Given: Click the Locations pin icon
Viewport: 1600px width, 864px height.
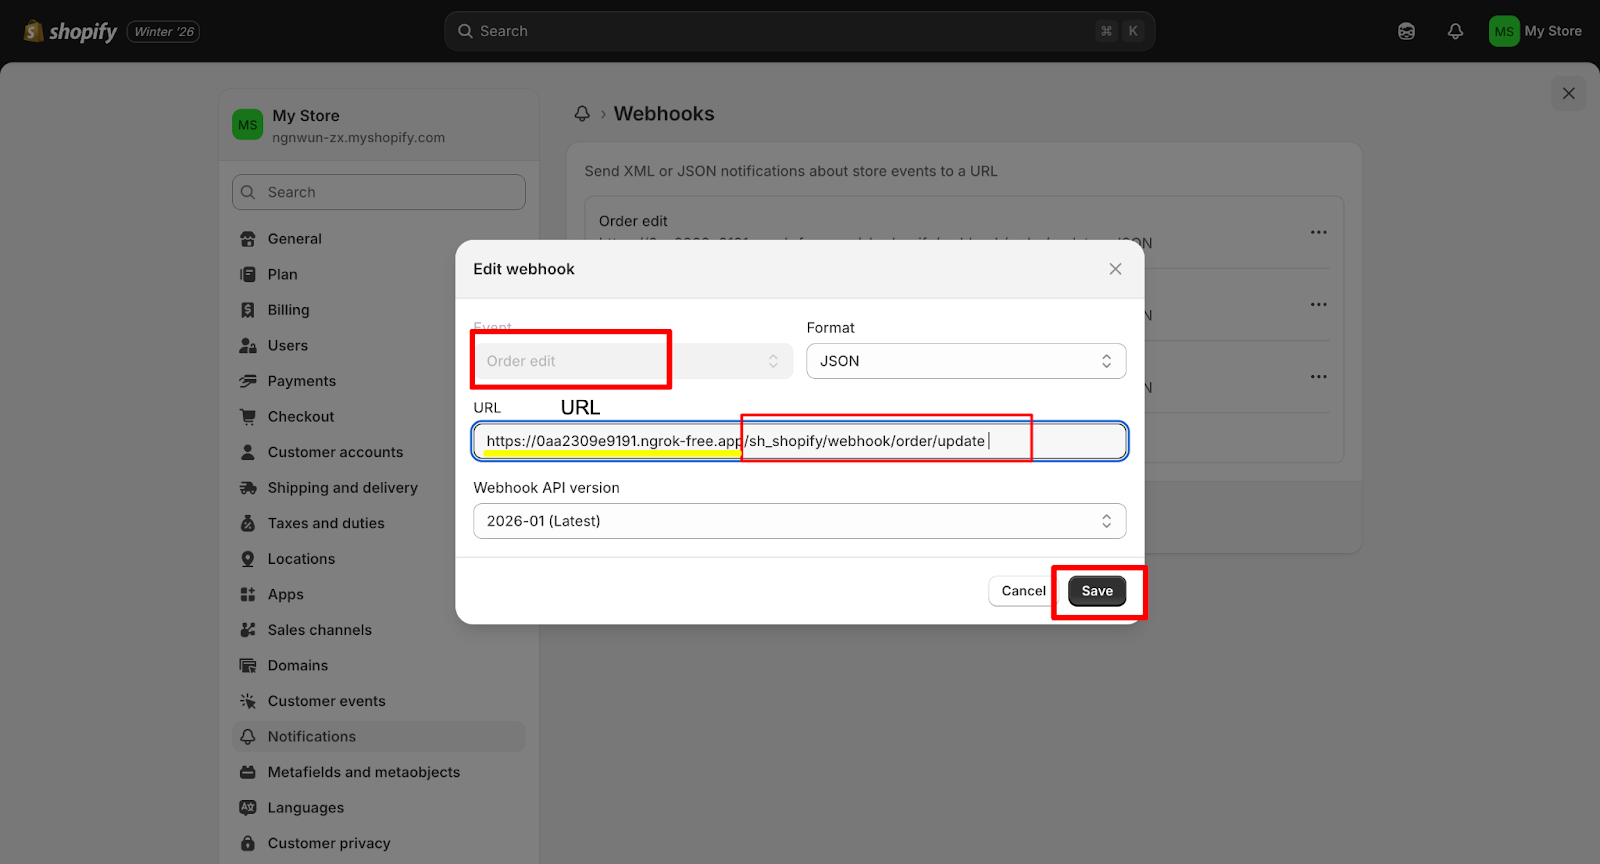Looking at the screenshot, I should [248, 559].
